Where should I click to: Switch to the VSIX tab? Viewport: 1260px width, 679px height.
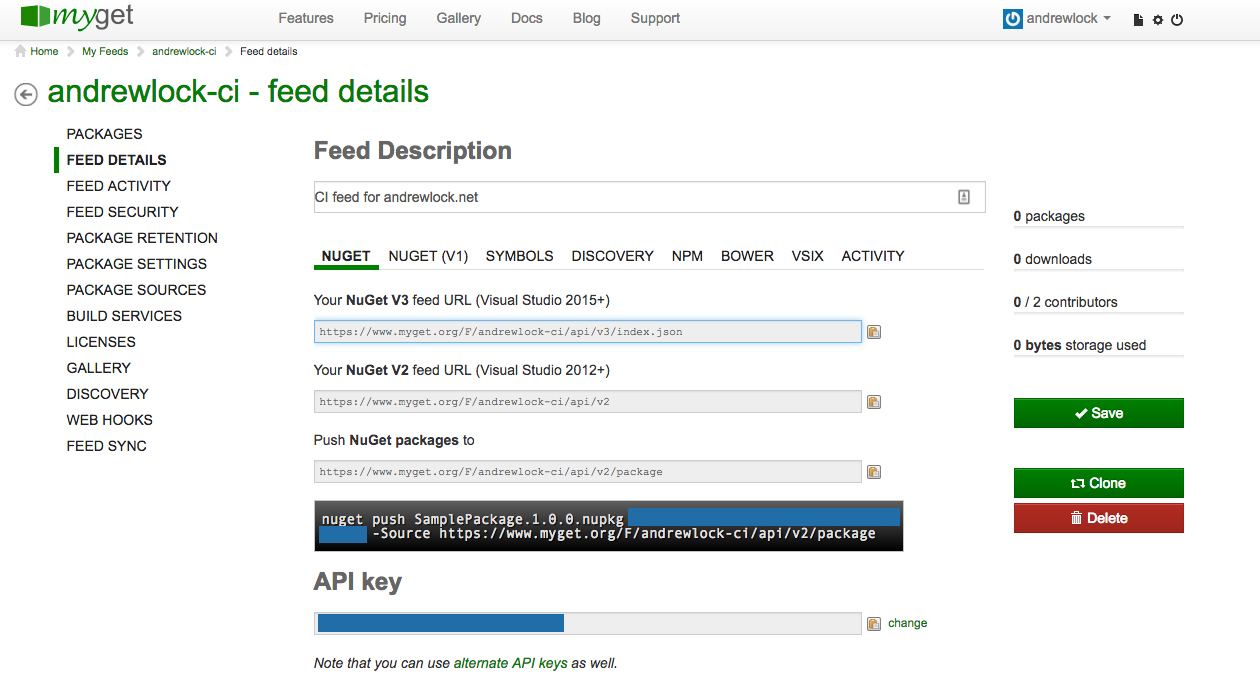pos(808,256)
